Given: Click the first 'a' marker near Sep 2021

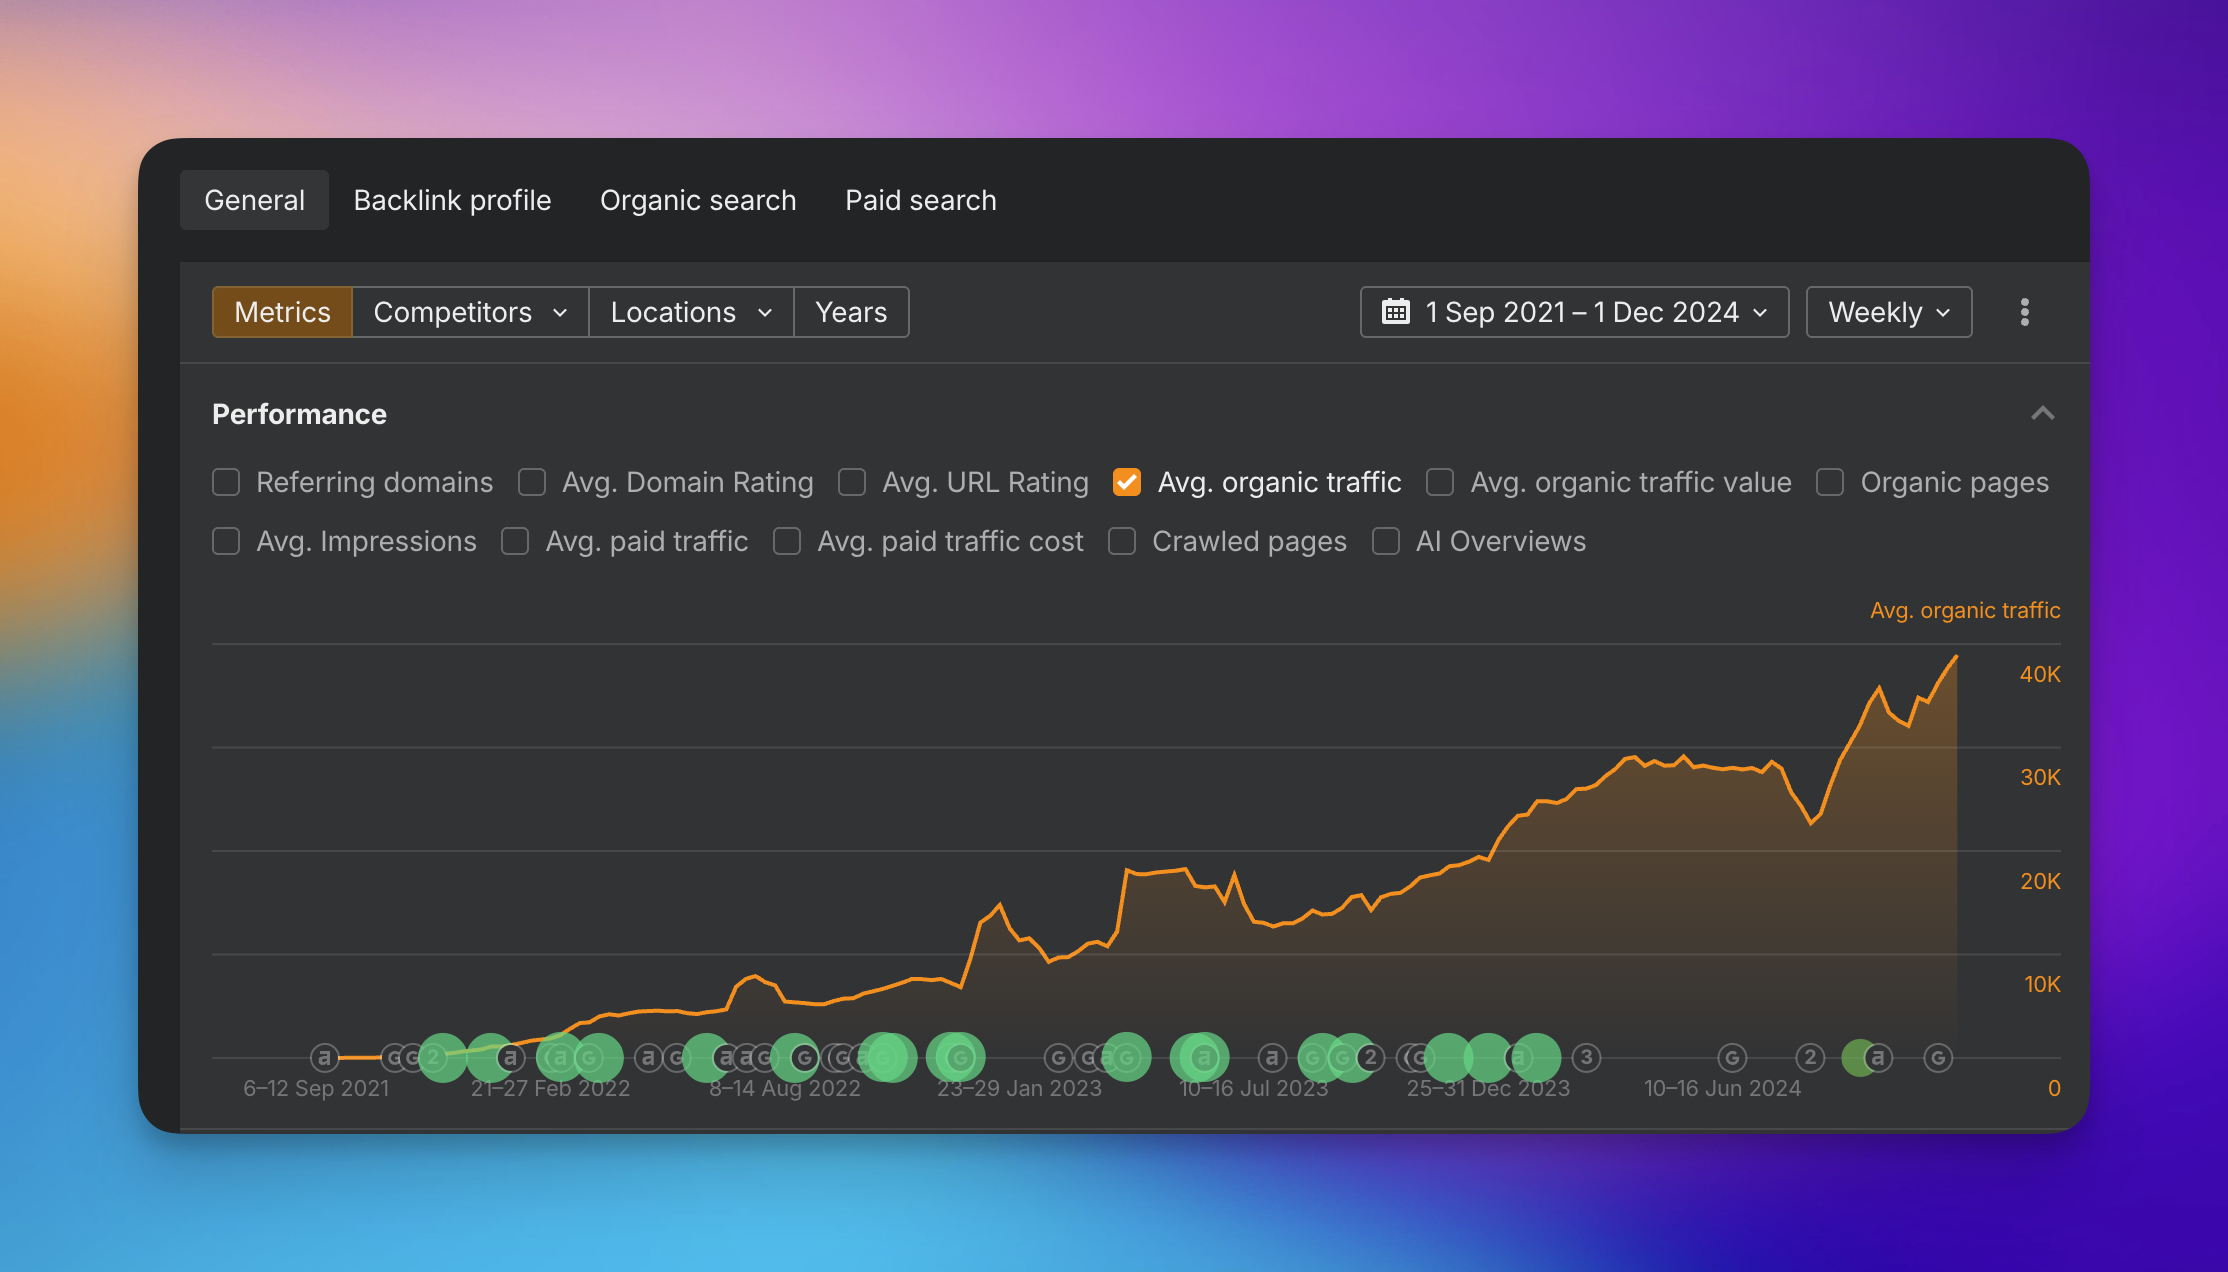Looking at the screenshot, I should pos(324,1057).
